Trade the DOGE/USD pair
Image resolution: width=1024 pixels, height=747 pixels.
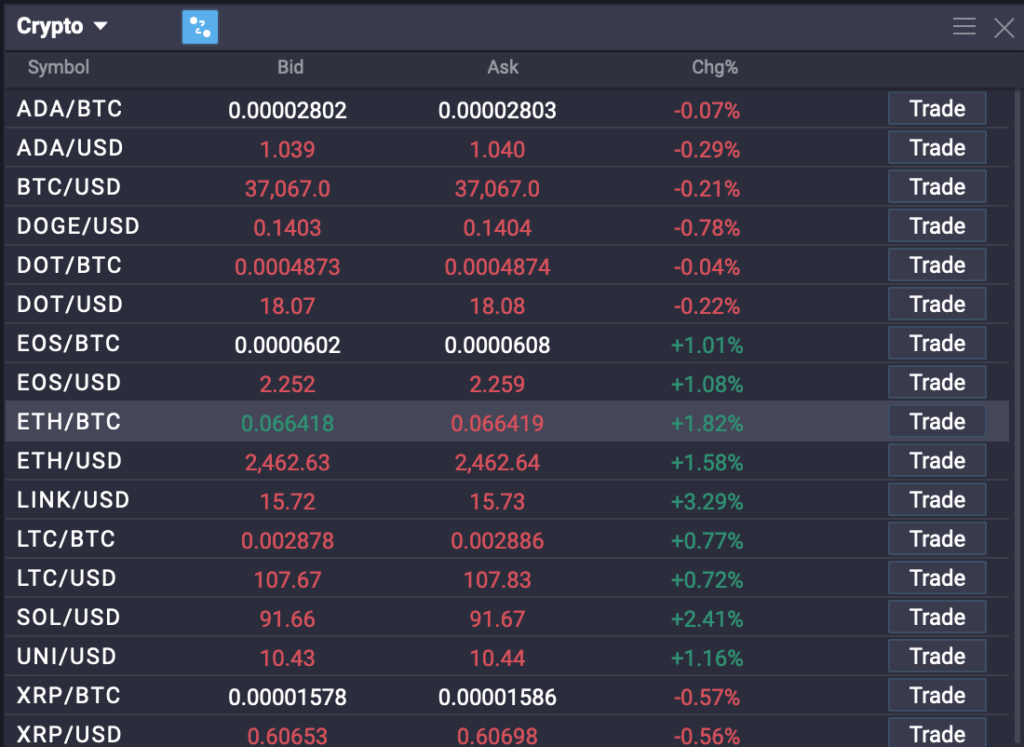click(x=936, y=226)
